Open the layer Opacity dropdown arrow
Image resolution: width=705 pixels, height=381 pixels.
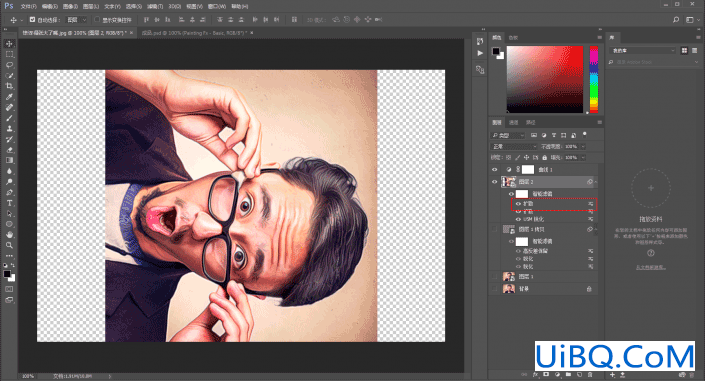click(x=583, y=147)
